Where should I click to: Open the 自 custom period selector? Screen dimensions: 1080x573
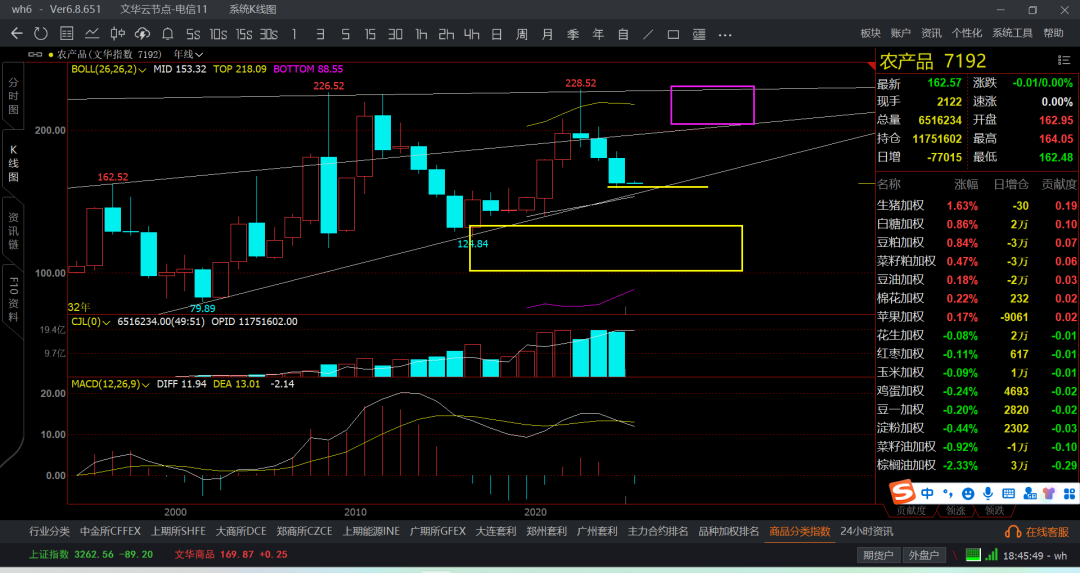623,34
